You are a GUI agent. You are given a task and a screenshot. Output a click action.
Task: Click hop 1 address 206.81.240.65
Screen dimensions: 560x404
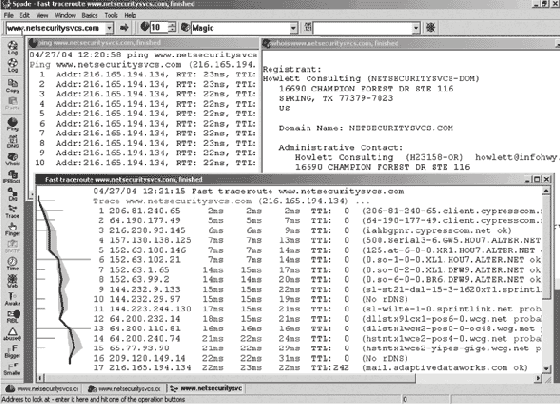145,211
